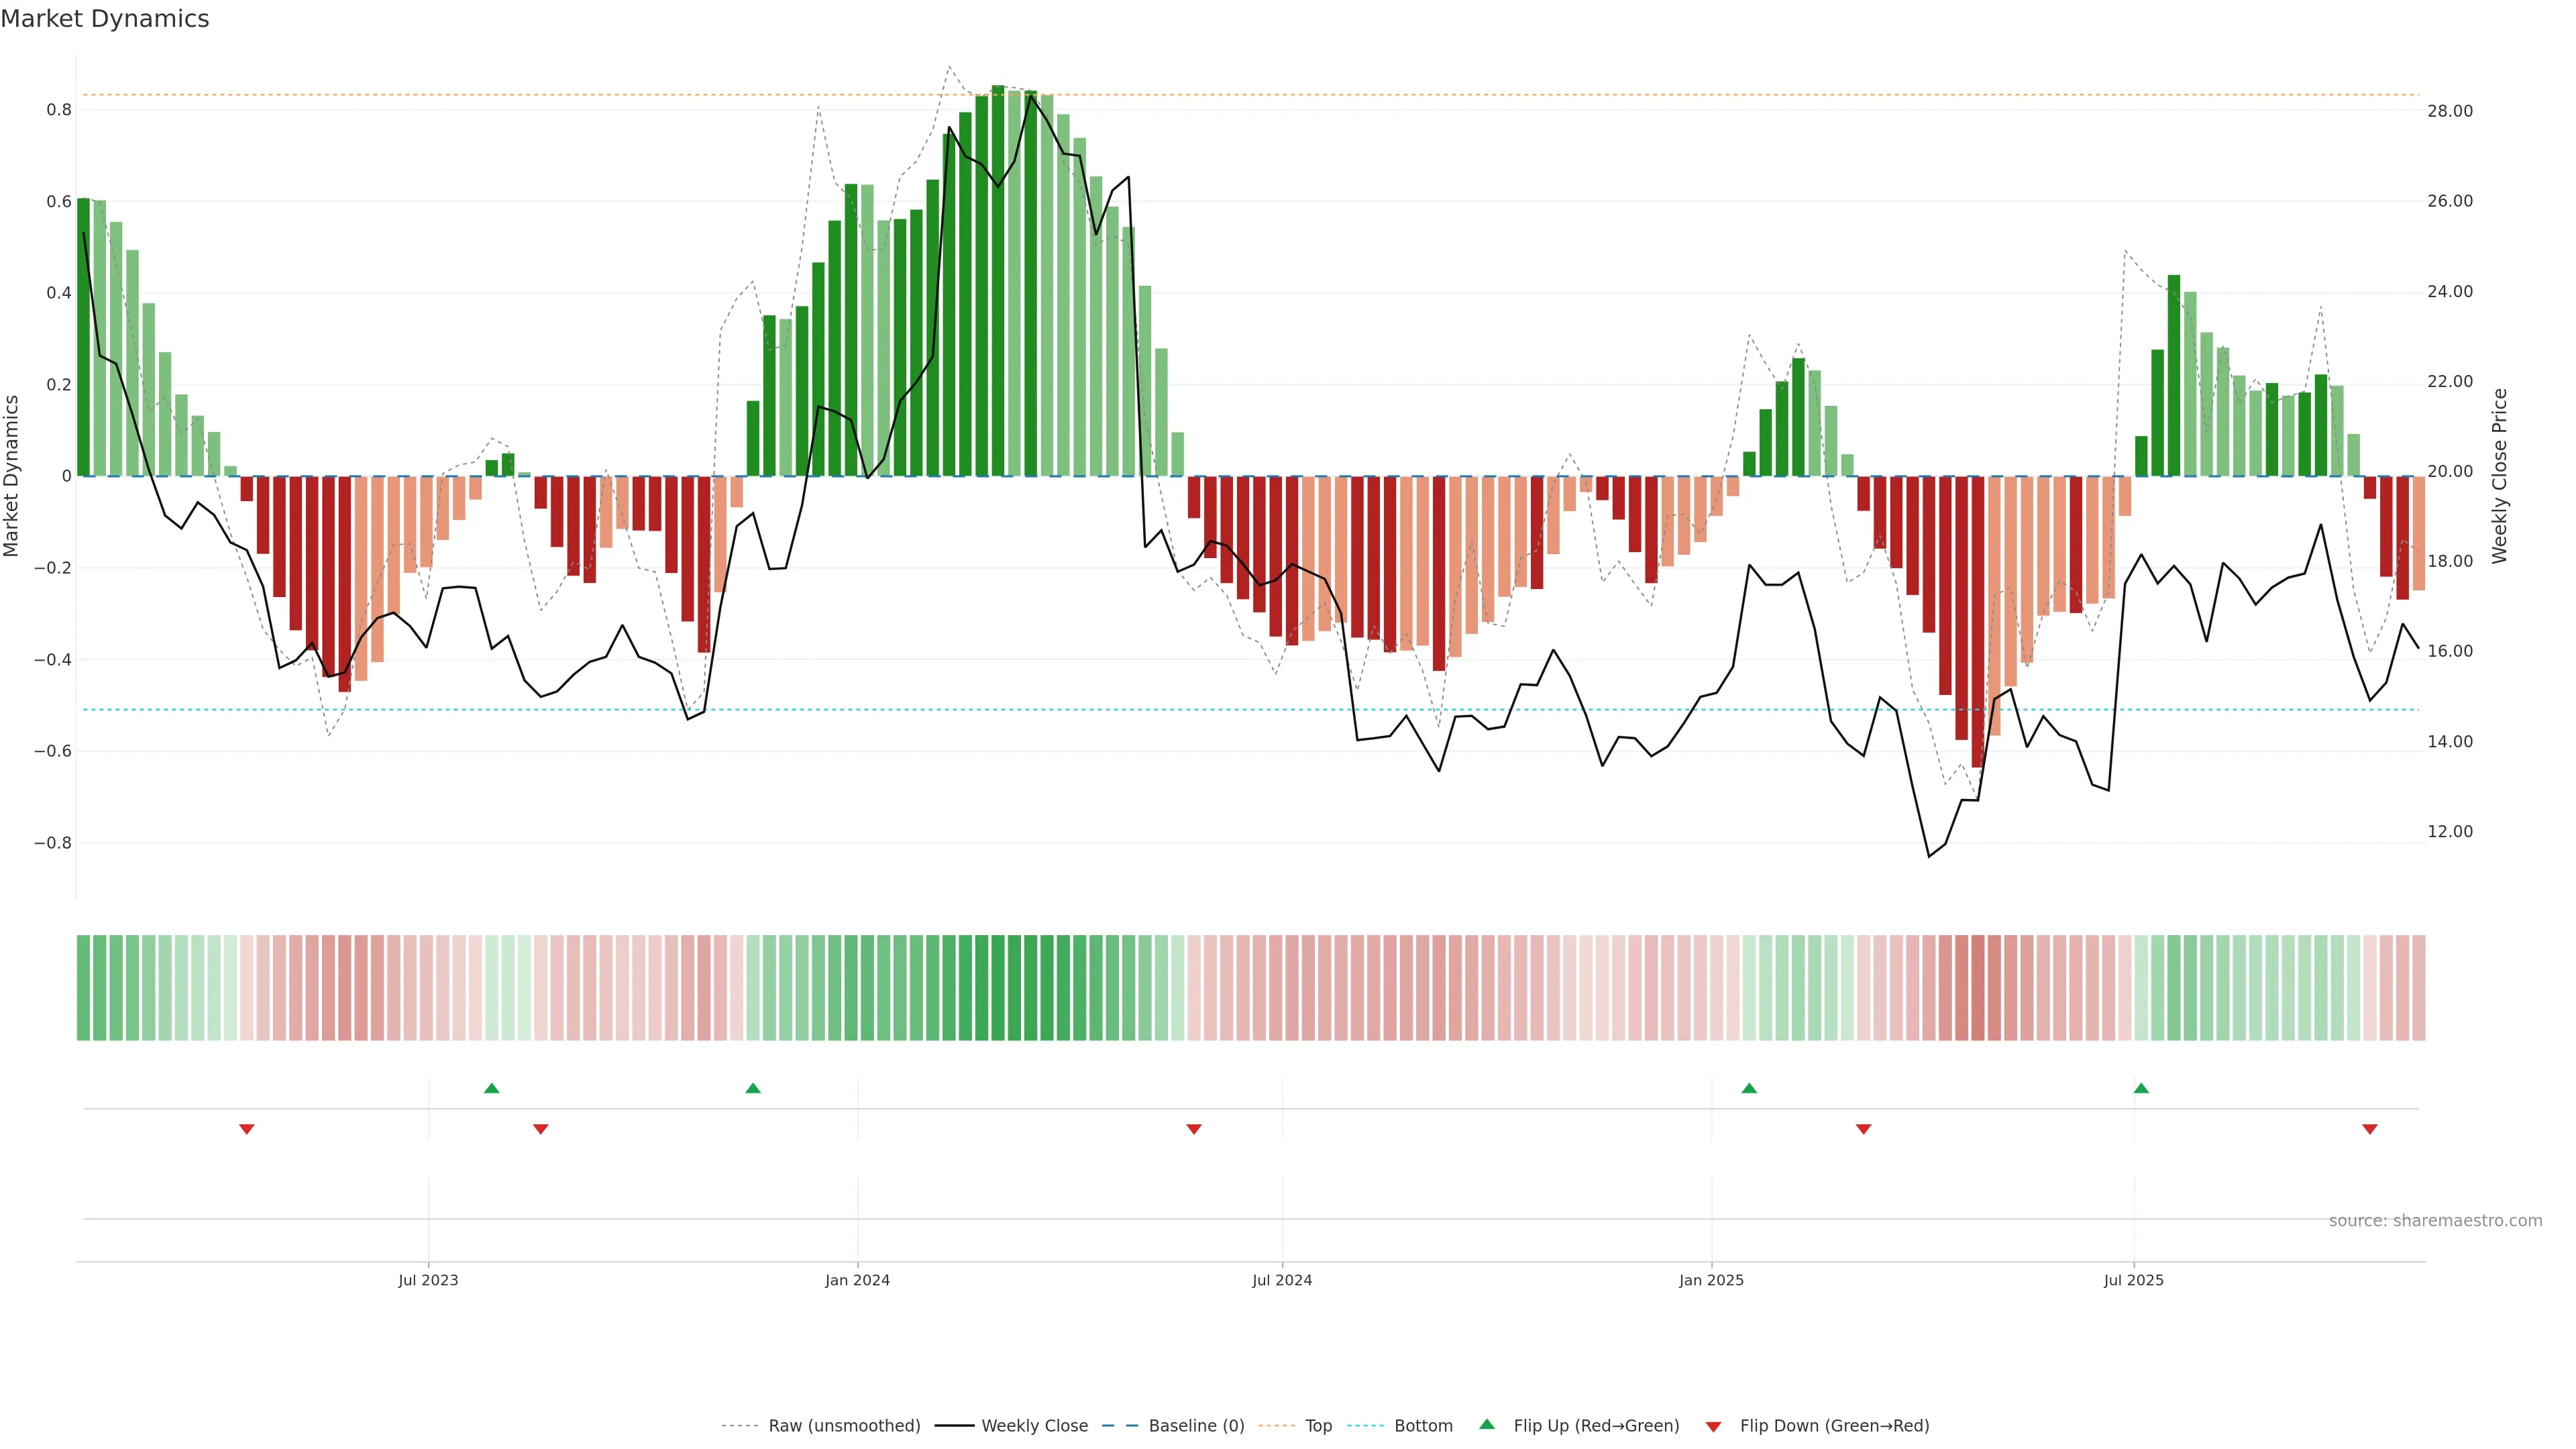Click the Weekly Close Price axis title
The image size is (2576, 1449).
pyautogui.click(x=2499, y=476)
